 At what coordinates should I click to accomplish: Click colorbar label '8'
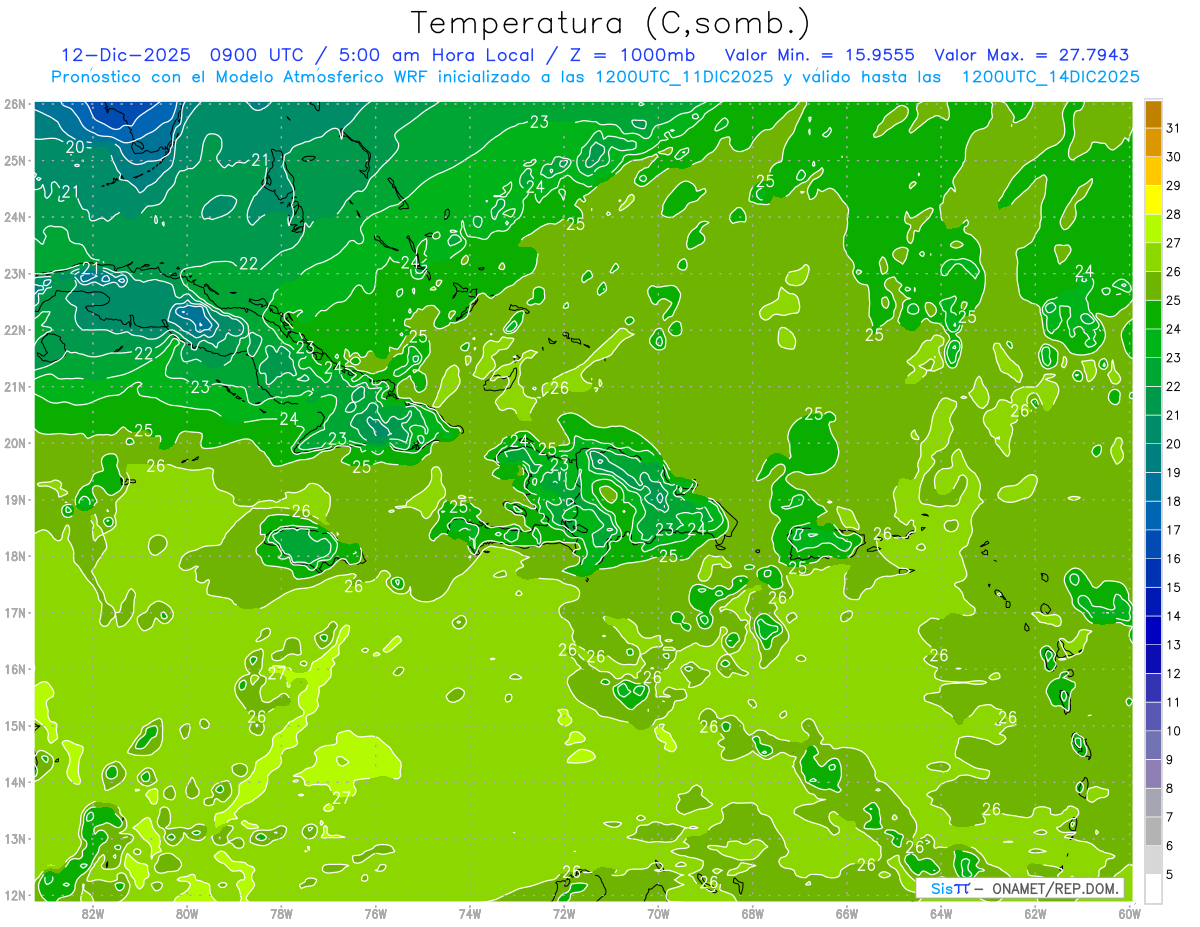(x=1170, y=789)
